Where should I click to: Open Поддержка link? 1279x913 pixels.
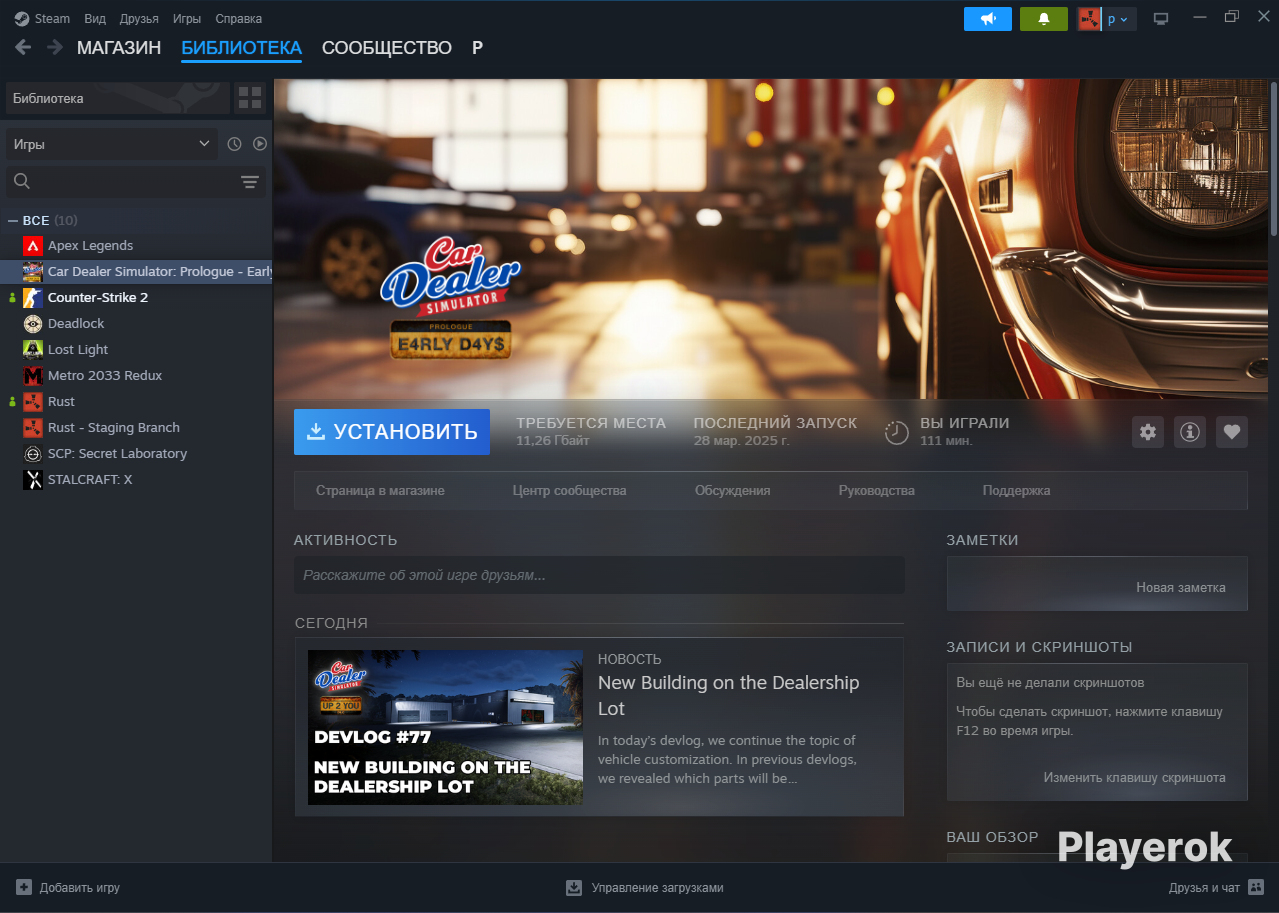1016,490
